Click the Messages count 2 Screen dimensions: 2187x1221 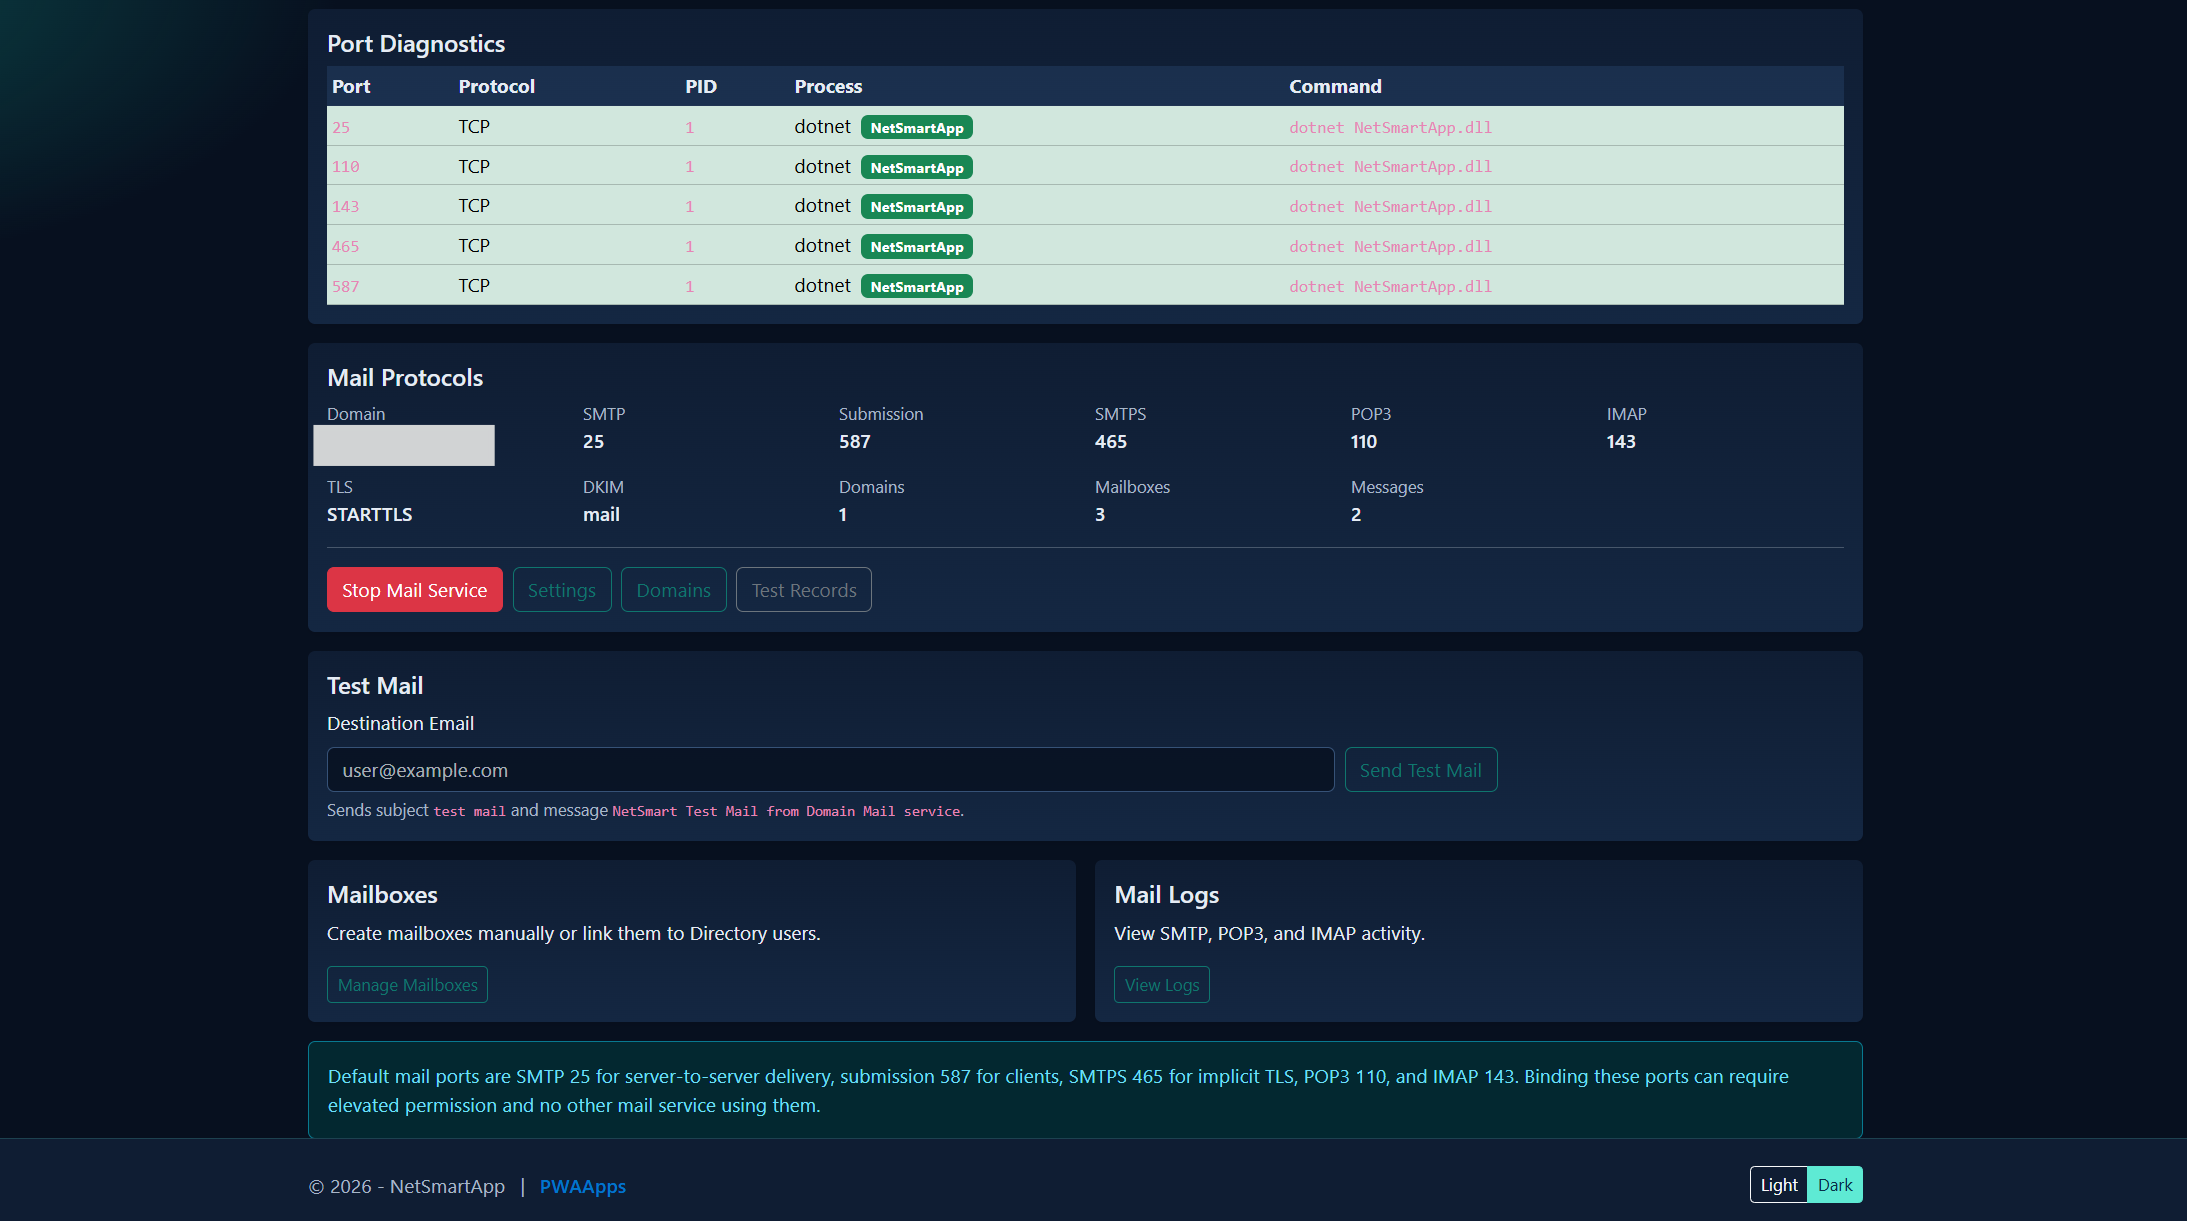1356,515
